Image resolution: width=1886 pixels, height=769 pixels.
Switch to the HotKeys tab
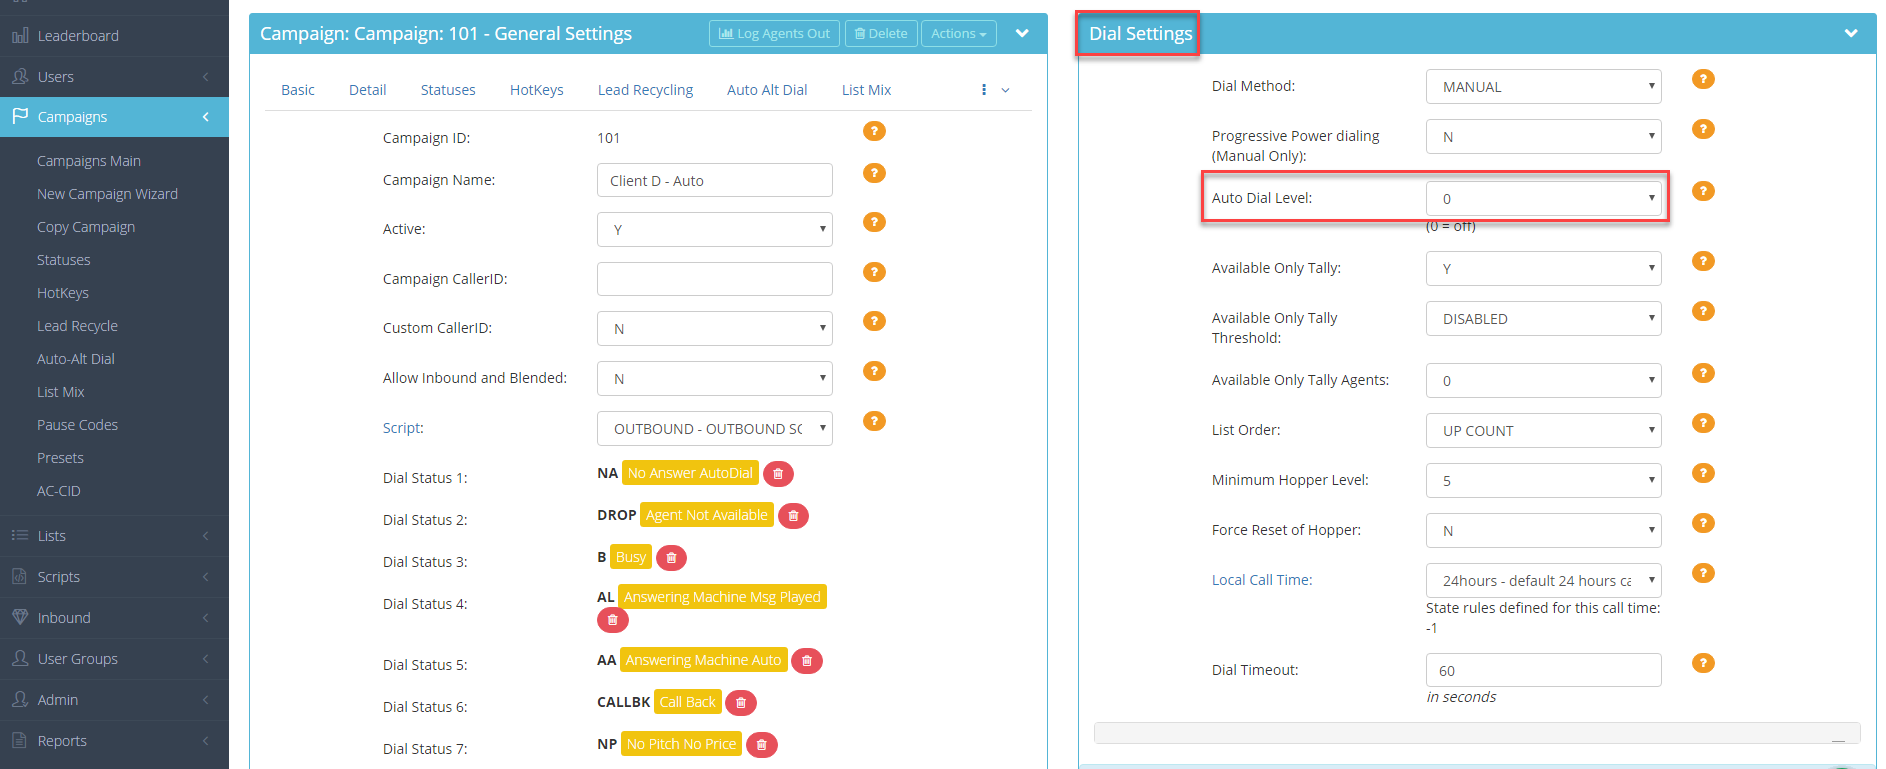point(537,90)
